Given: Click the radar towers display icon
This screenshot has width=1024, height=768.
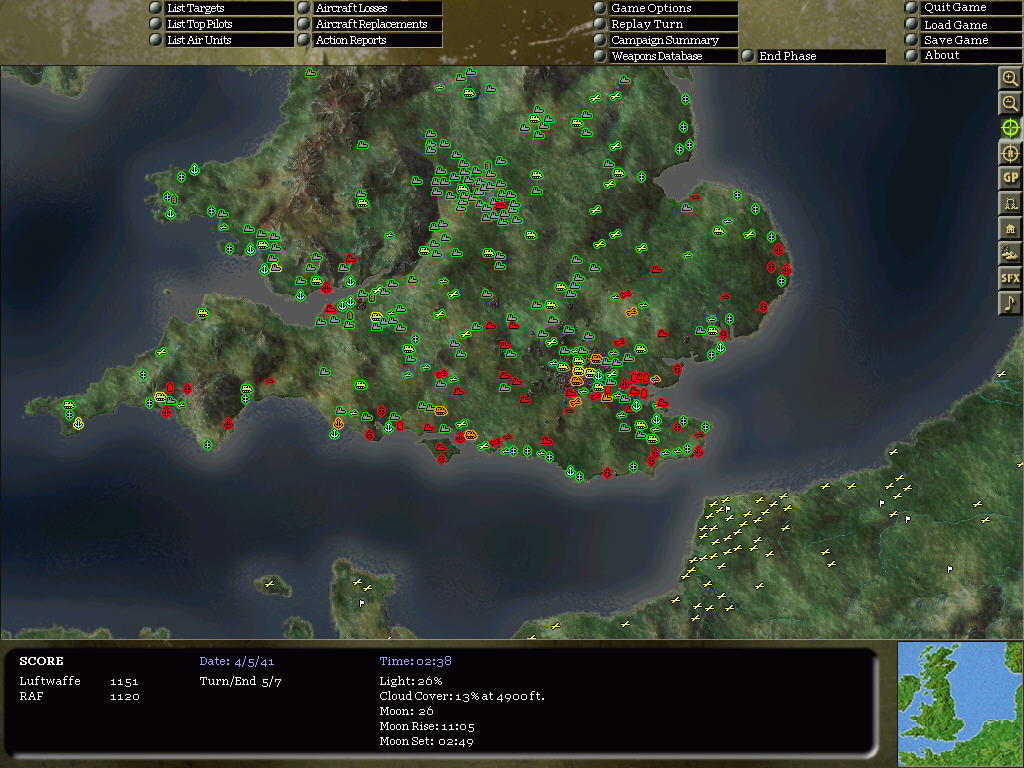Looking at the screenshot, I should point(1010,203).
